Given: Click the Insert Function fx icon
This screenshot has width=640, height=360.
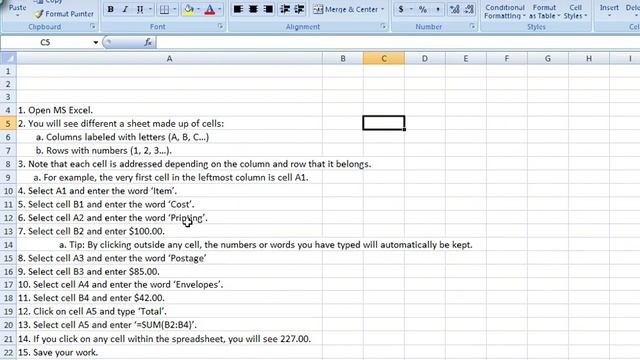Looking at the screenshot, I should pos(148,42).
